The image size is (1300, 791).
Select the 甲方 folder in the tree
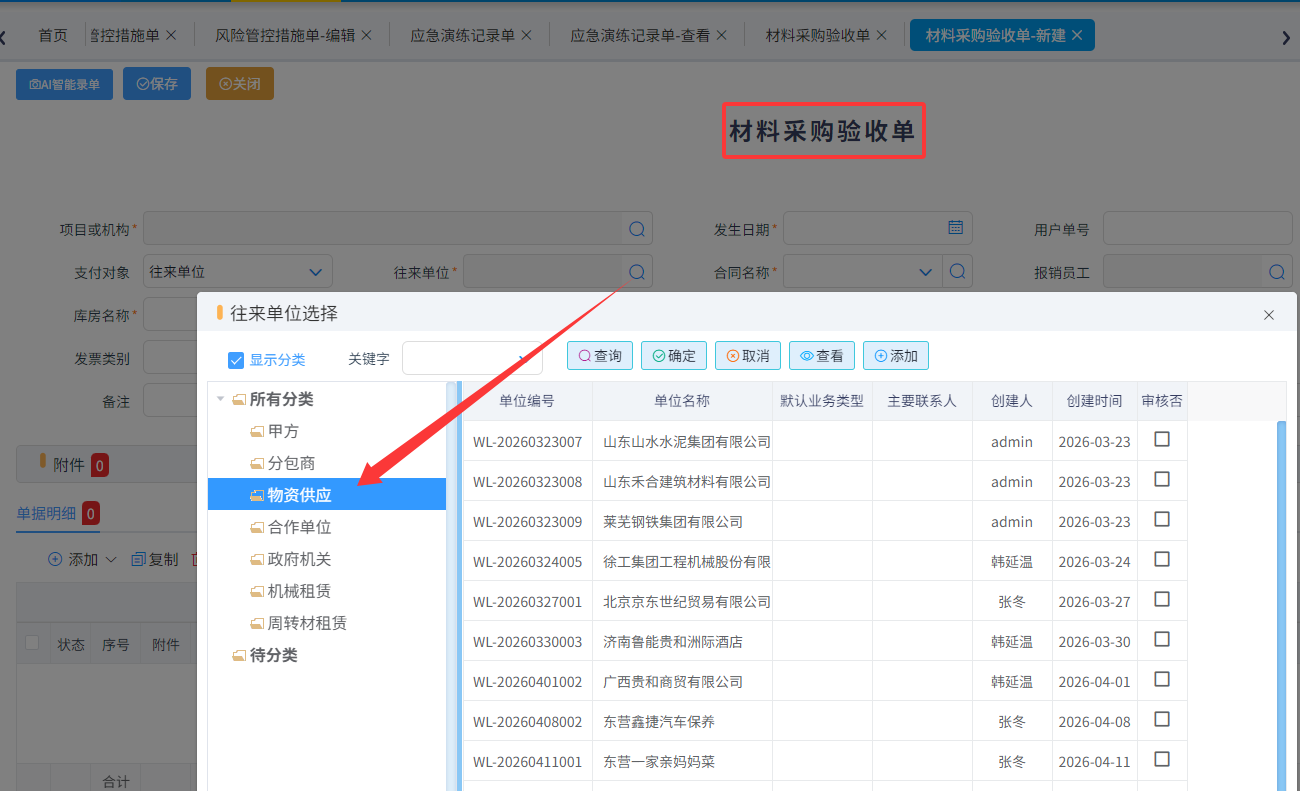283,431
